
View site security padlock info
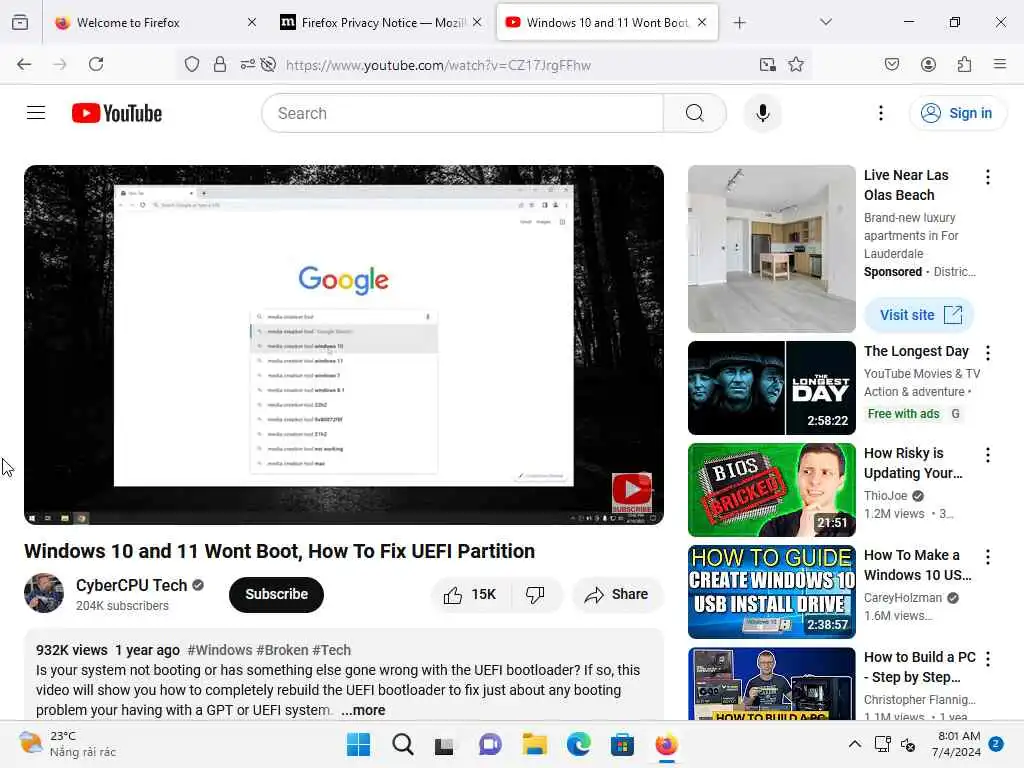tap(220, 64)
